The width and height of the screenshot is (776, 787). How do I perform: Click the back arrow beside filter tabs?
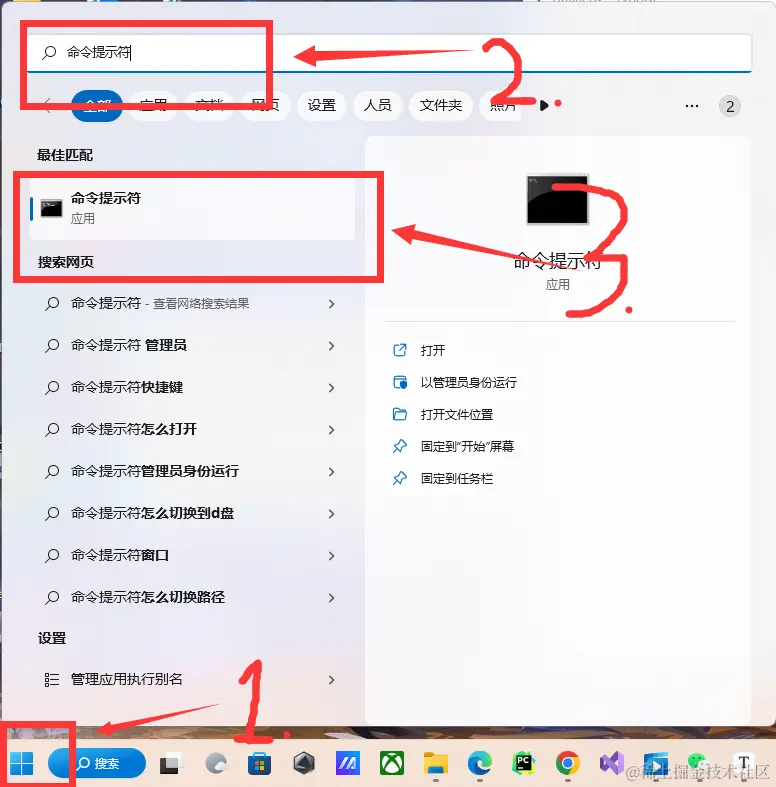tap(48, 106)
